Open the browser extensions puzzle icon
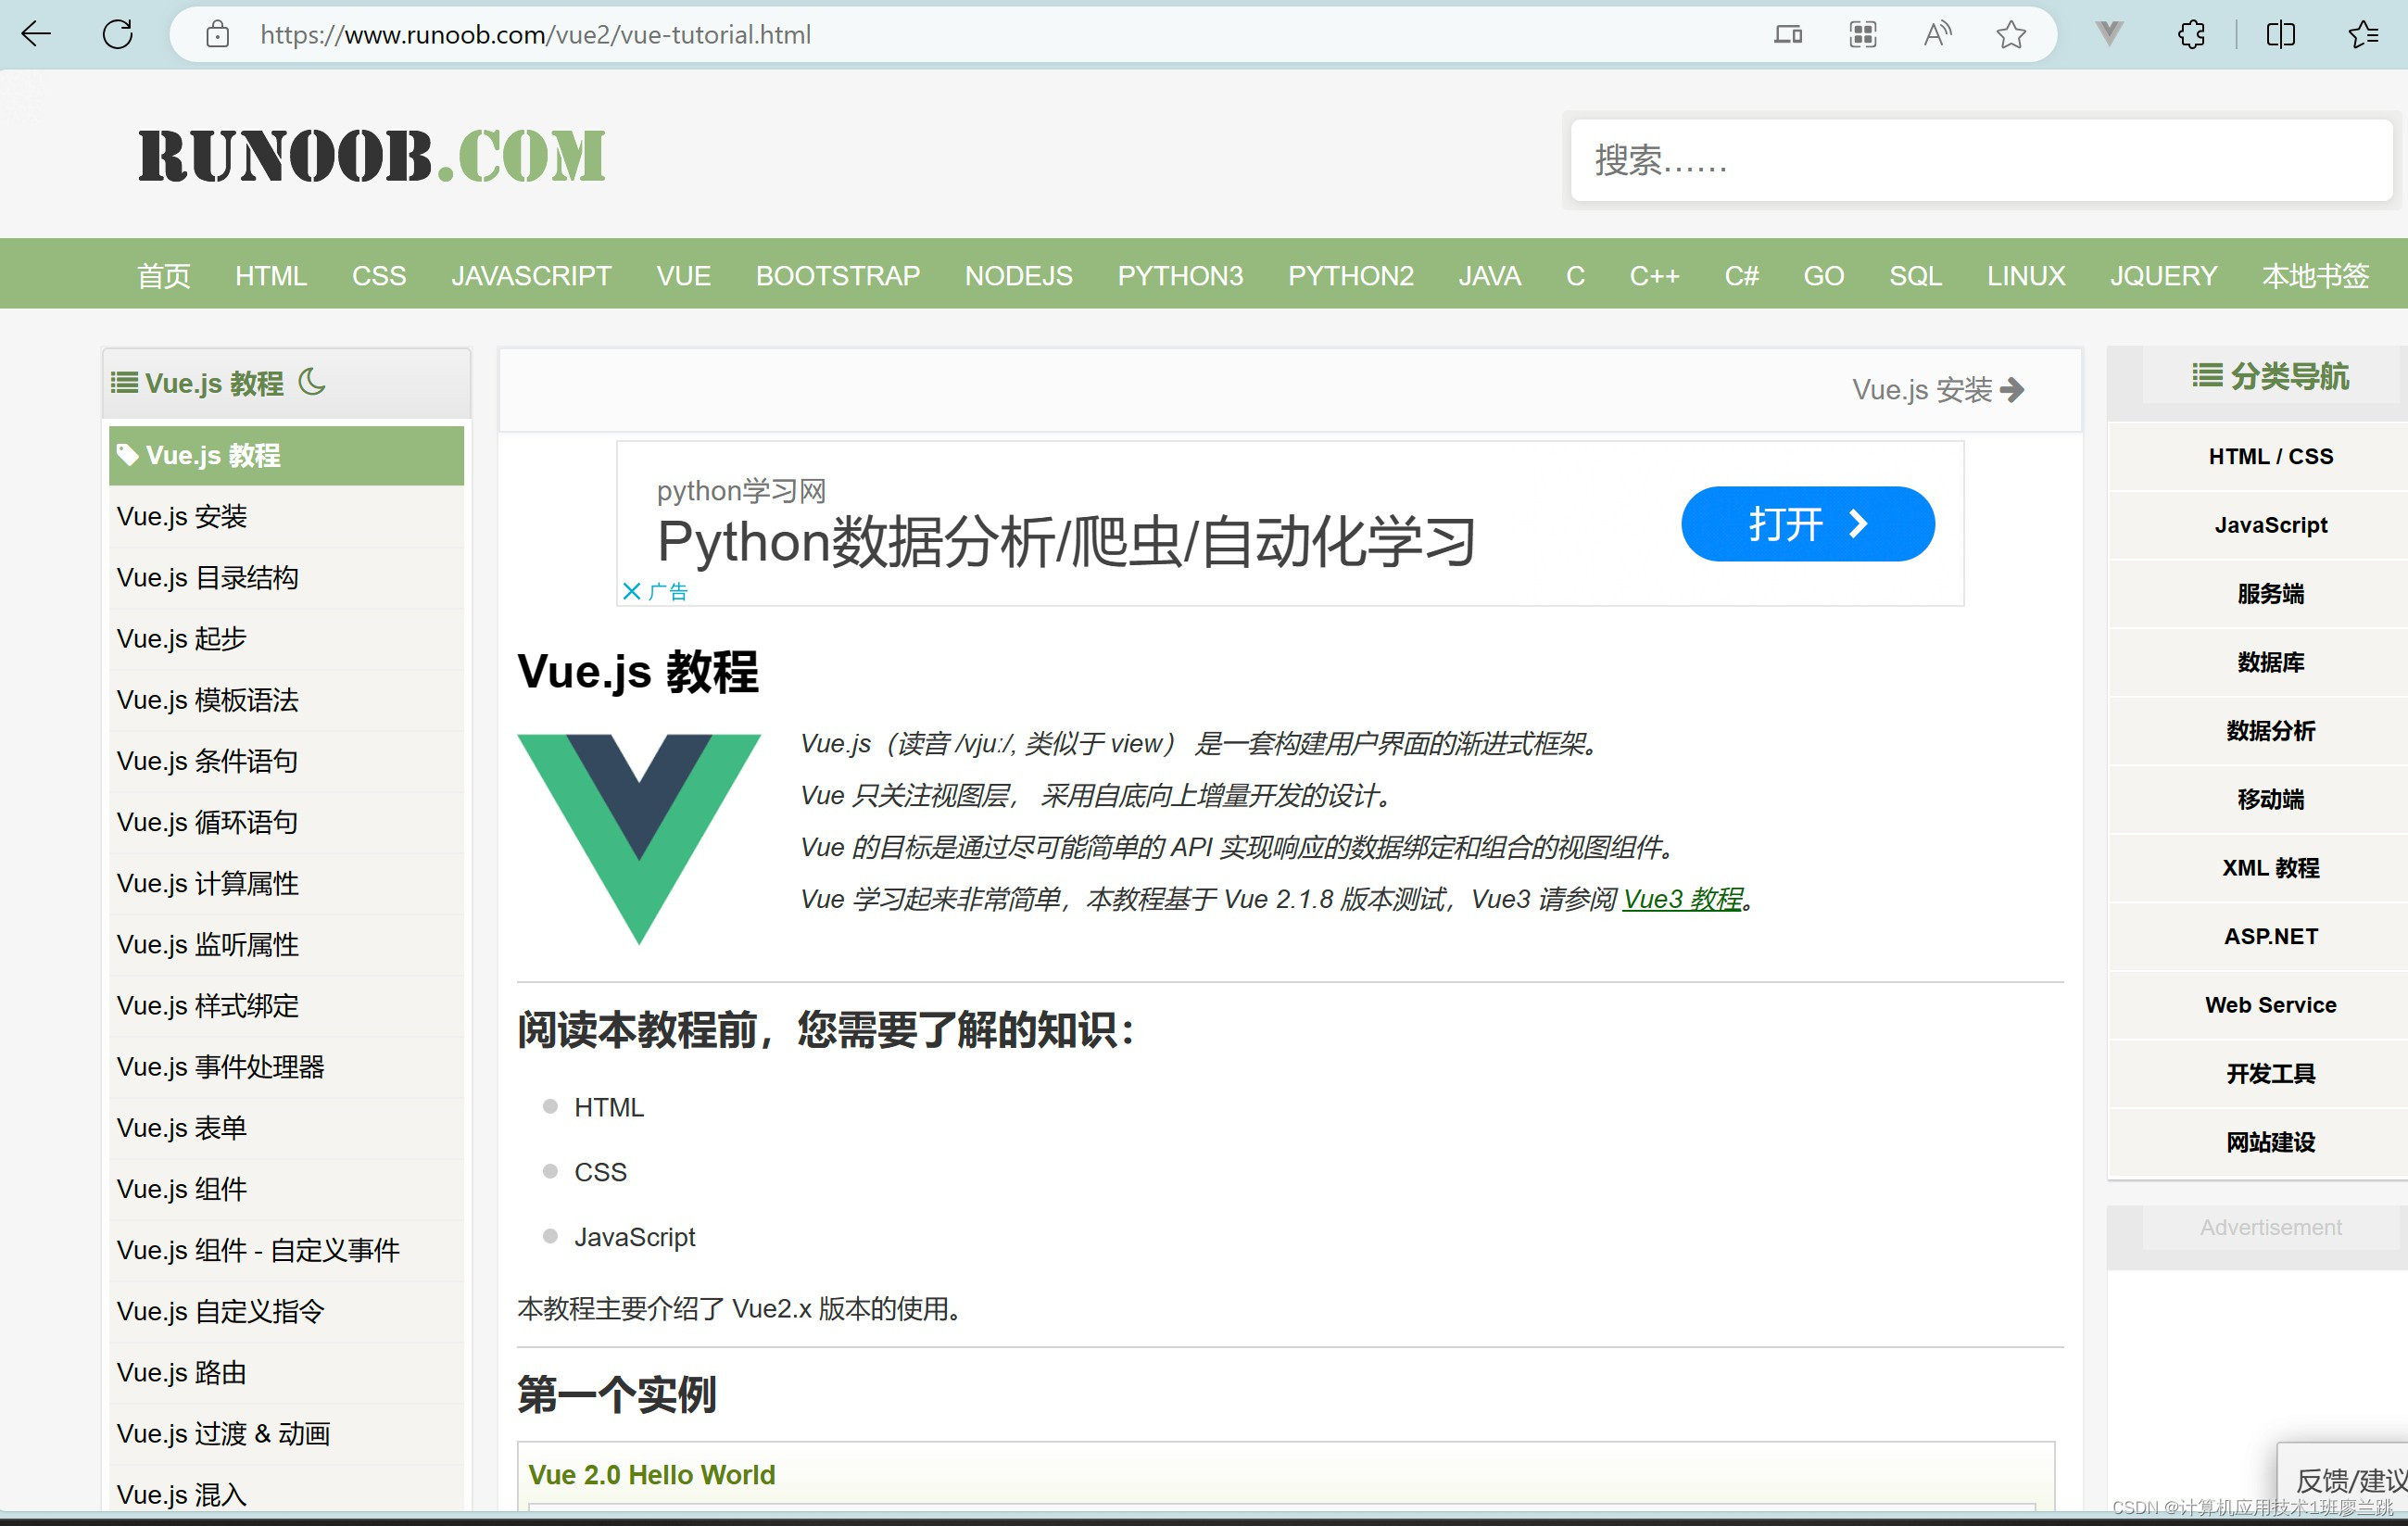 point(2191,35)
